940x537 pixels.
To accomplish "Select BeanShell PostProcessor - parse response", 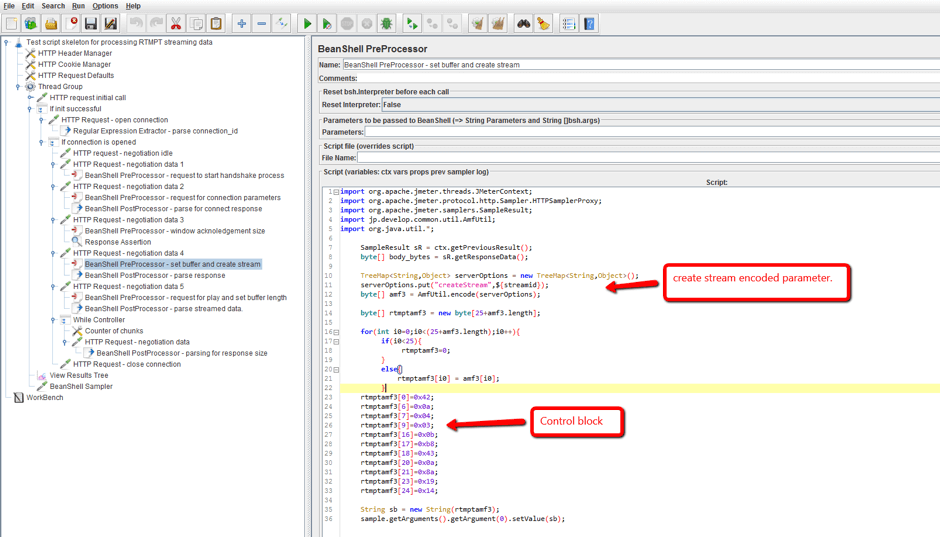I will coord(155,276).
